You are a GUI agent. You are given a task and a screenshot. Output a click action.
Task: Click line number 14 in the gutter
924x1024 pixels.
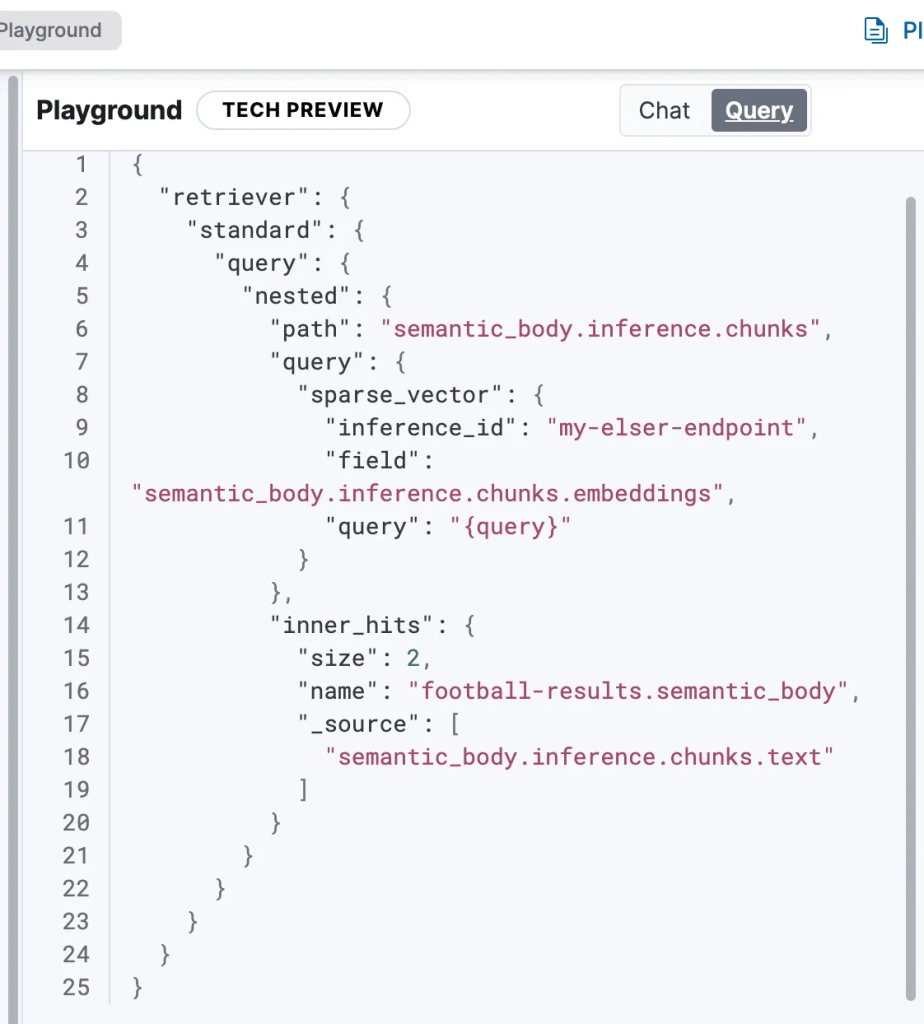[76, 625]
